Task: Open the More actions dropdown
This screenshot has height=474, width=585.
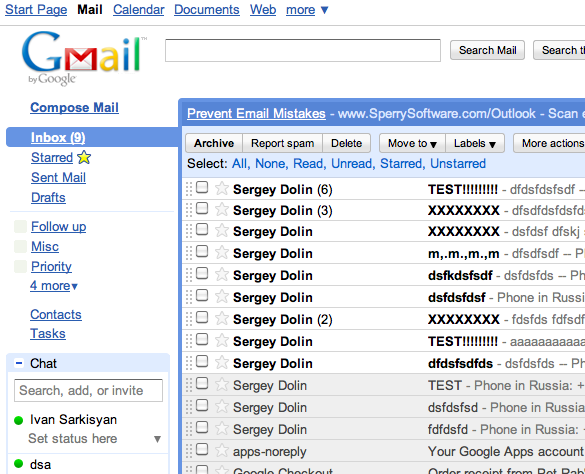Action: (550, 143)
